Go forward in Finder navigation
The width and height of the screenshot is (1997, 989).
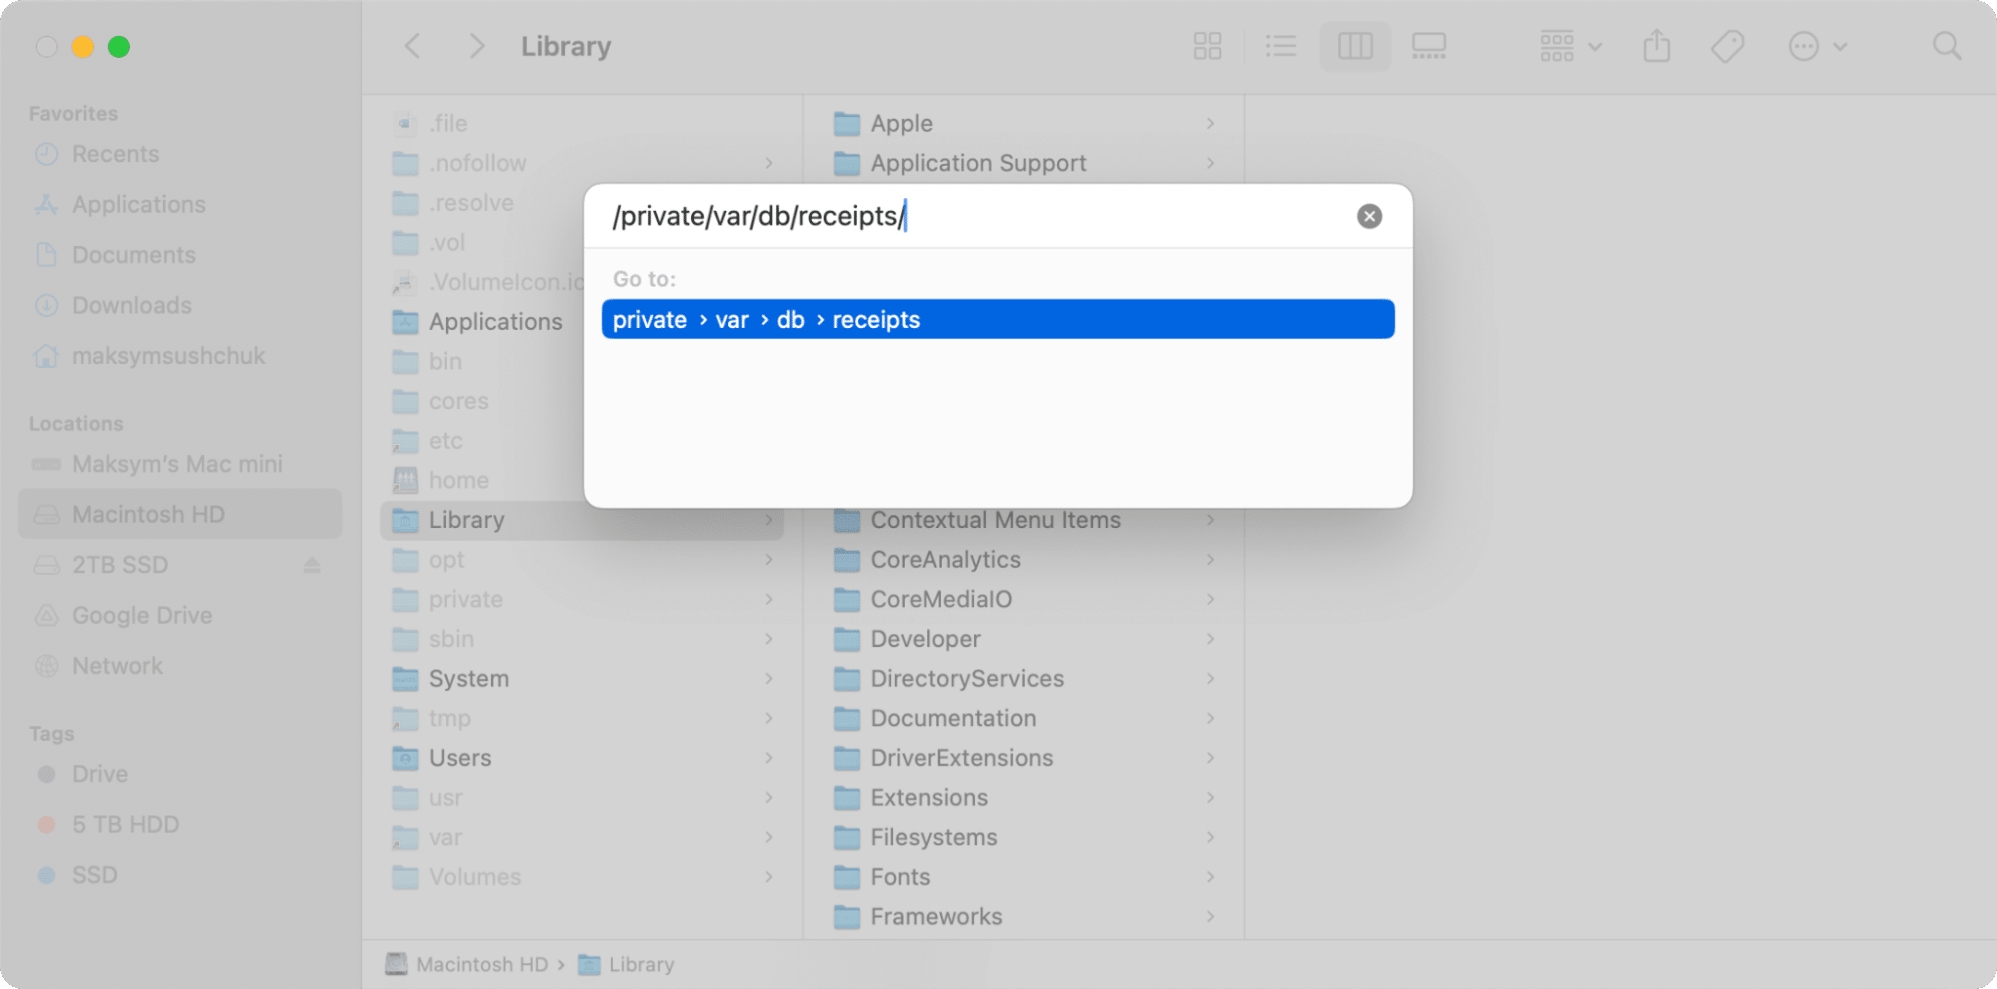(x=477, y=46)
